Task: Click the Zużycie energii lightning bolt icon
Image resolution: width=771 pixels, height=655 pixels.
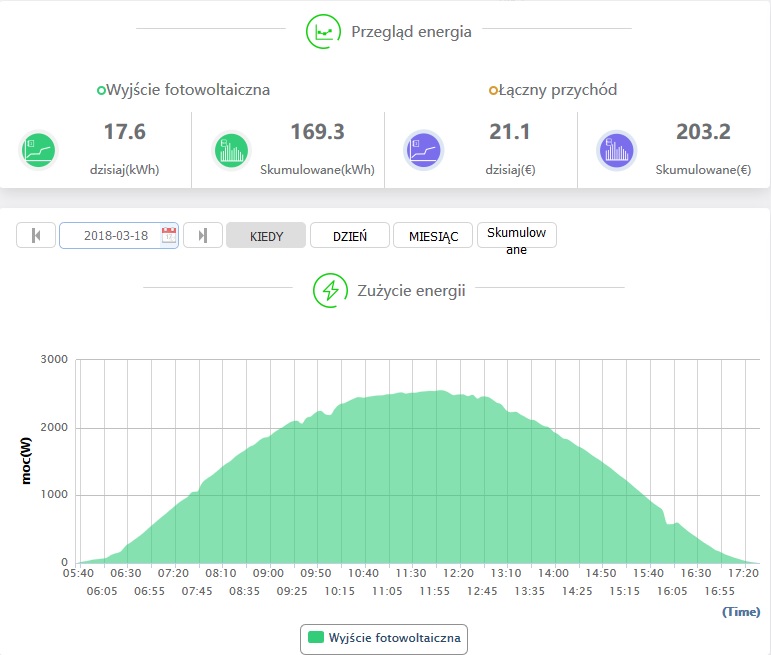Action: 330,291
